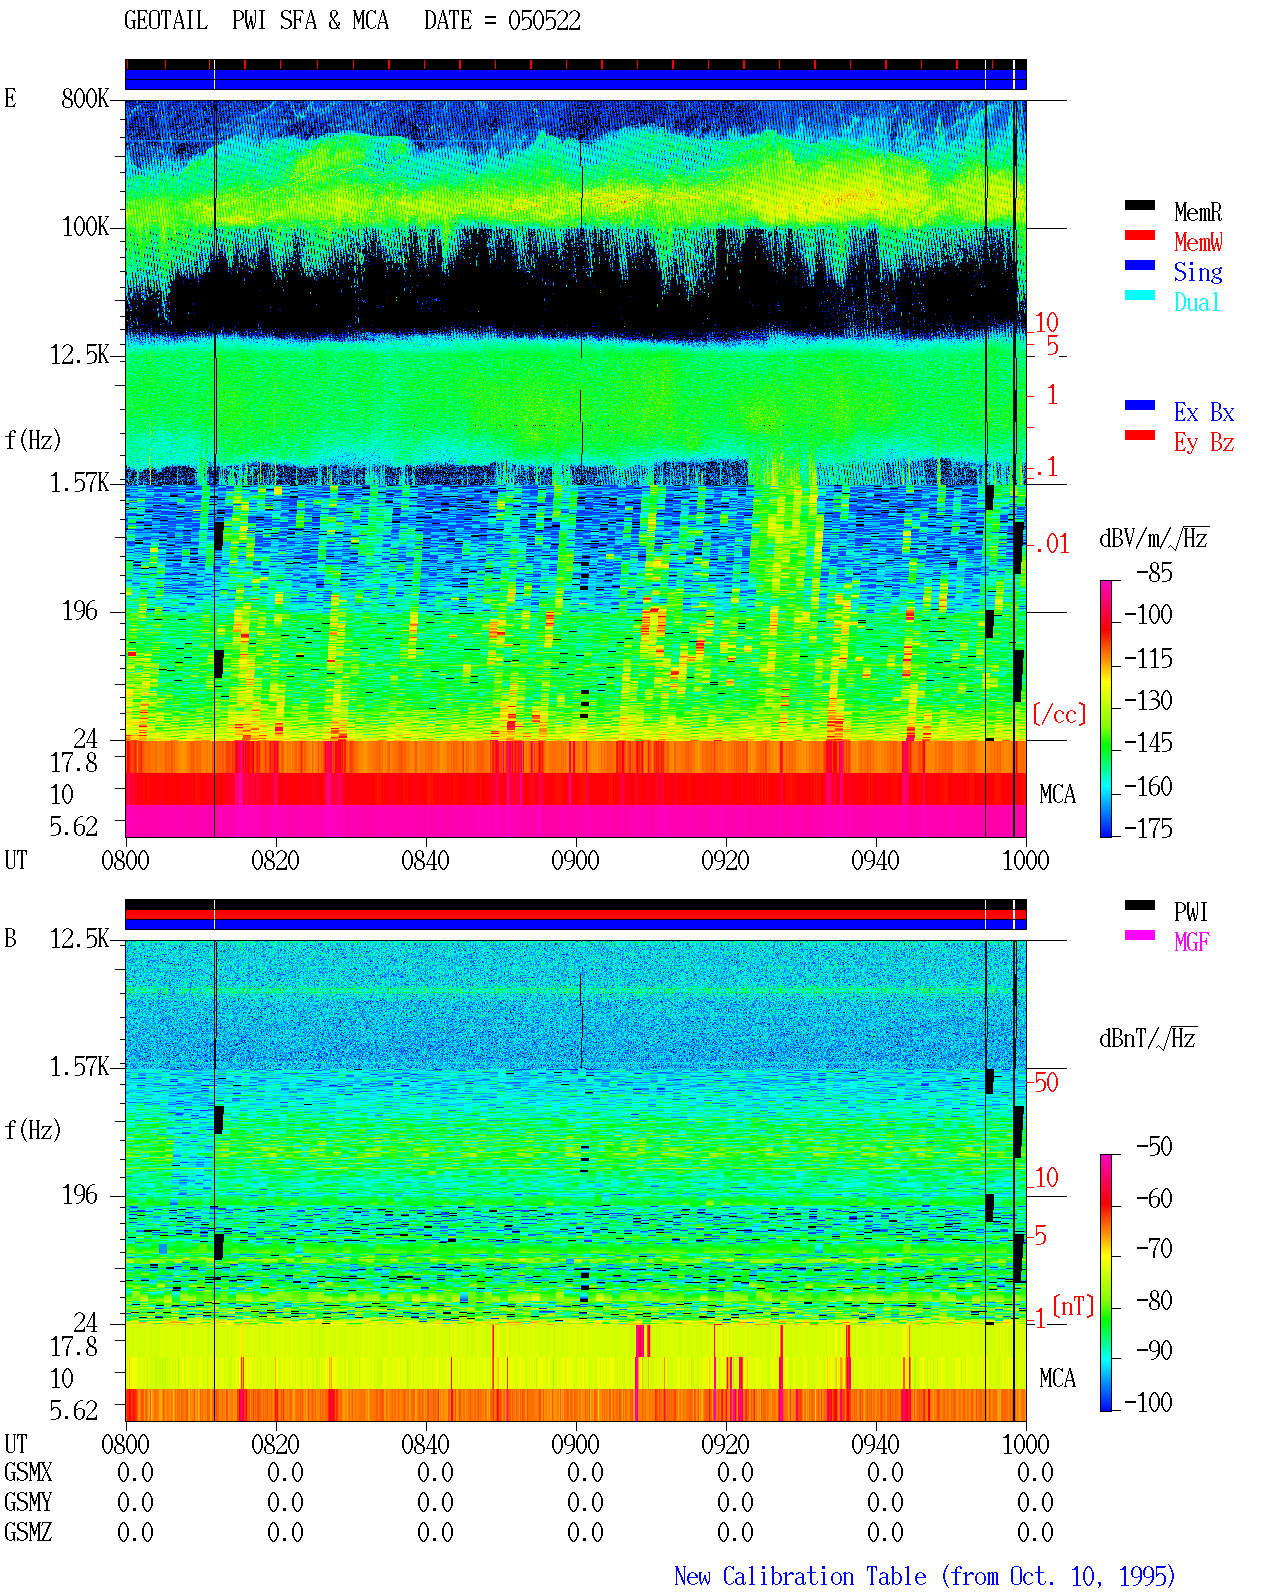Click the red "[nT]" unit label
The height and width of the screenshot is (1593, 1280).
coord(1074,1306)
